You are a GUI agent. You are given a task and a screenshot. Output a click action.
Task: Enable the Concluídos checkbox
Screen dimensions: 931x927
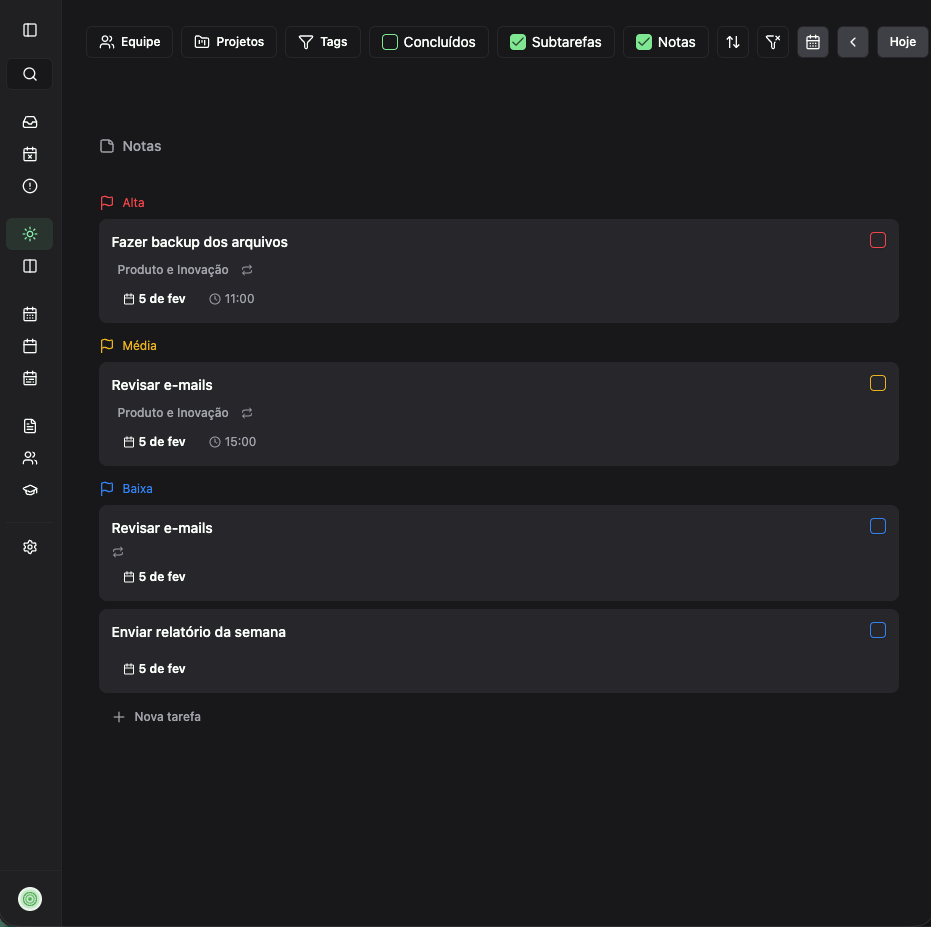[390, 42]
